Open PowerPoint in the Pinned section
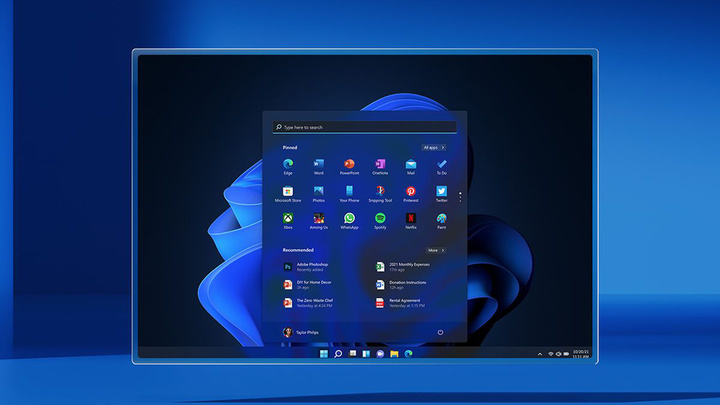 click(349, 166)
